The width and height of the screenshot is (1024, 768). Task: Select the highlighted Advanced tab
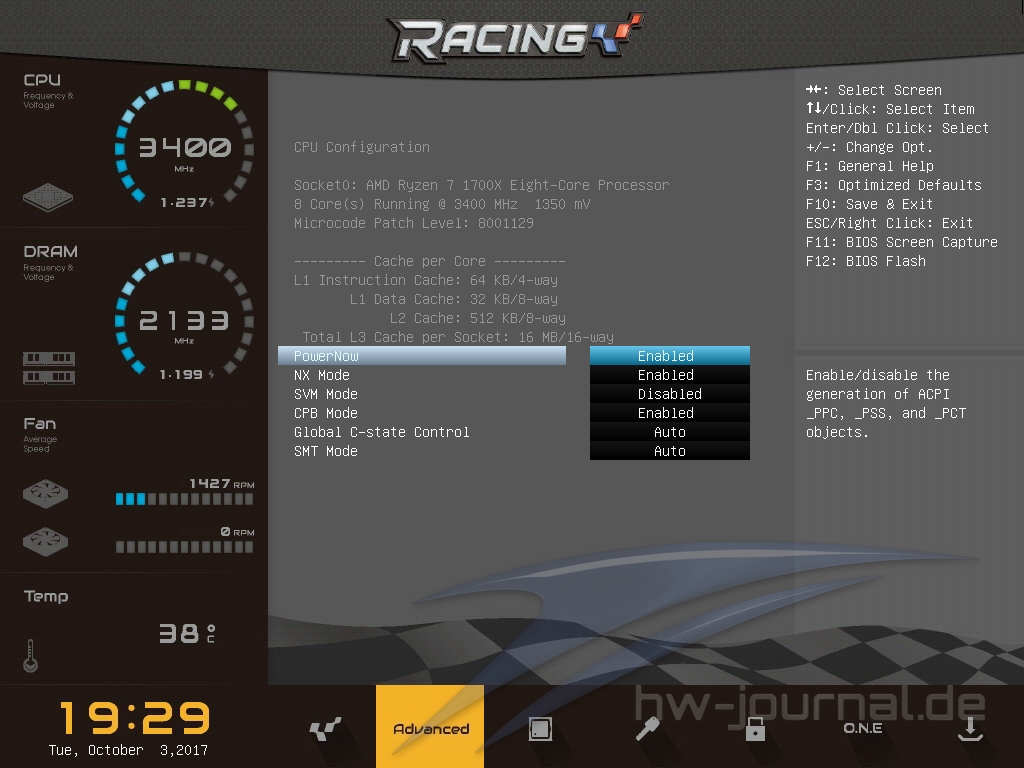(430, 728)
